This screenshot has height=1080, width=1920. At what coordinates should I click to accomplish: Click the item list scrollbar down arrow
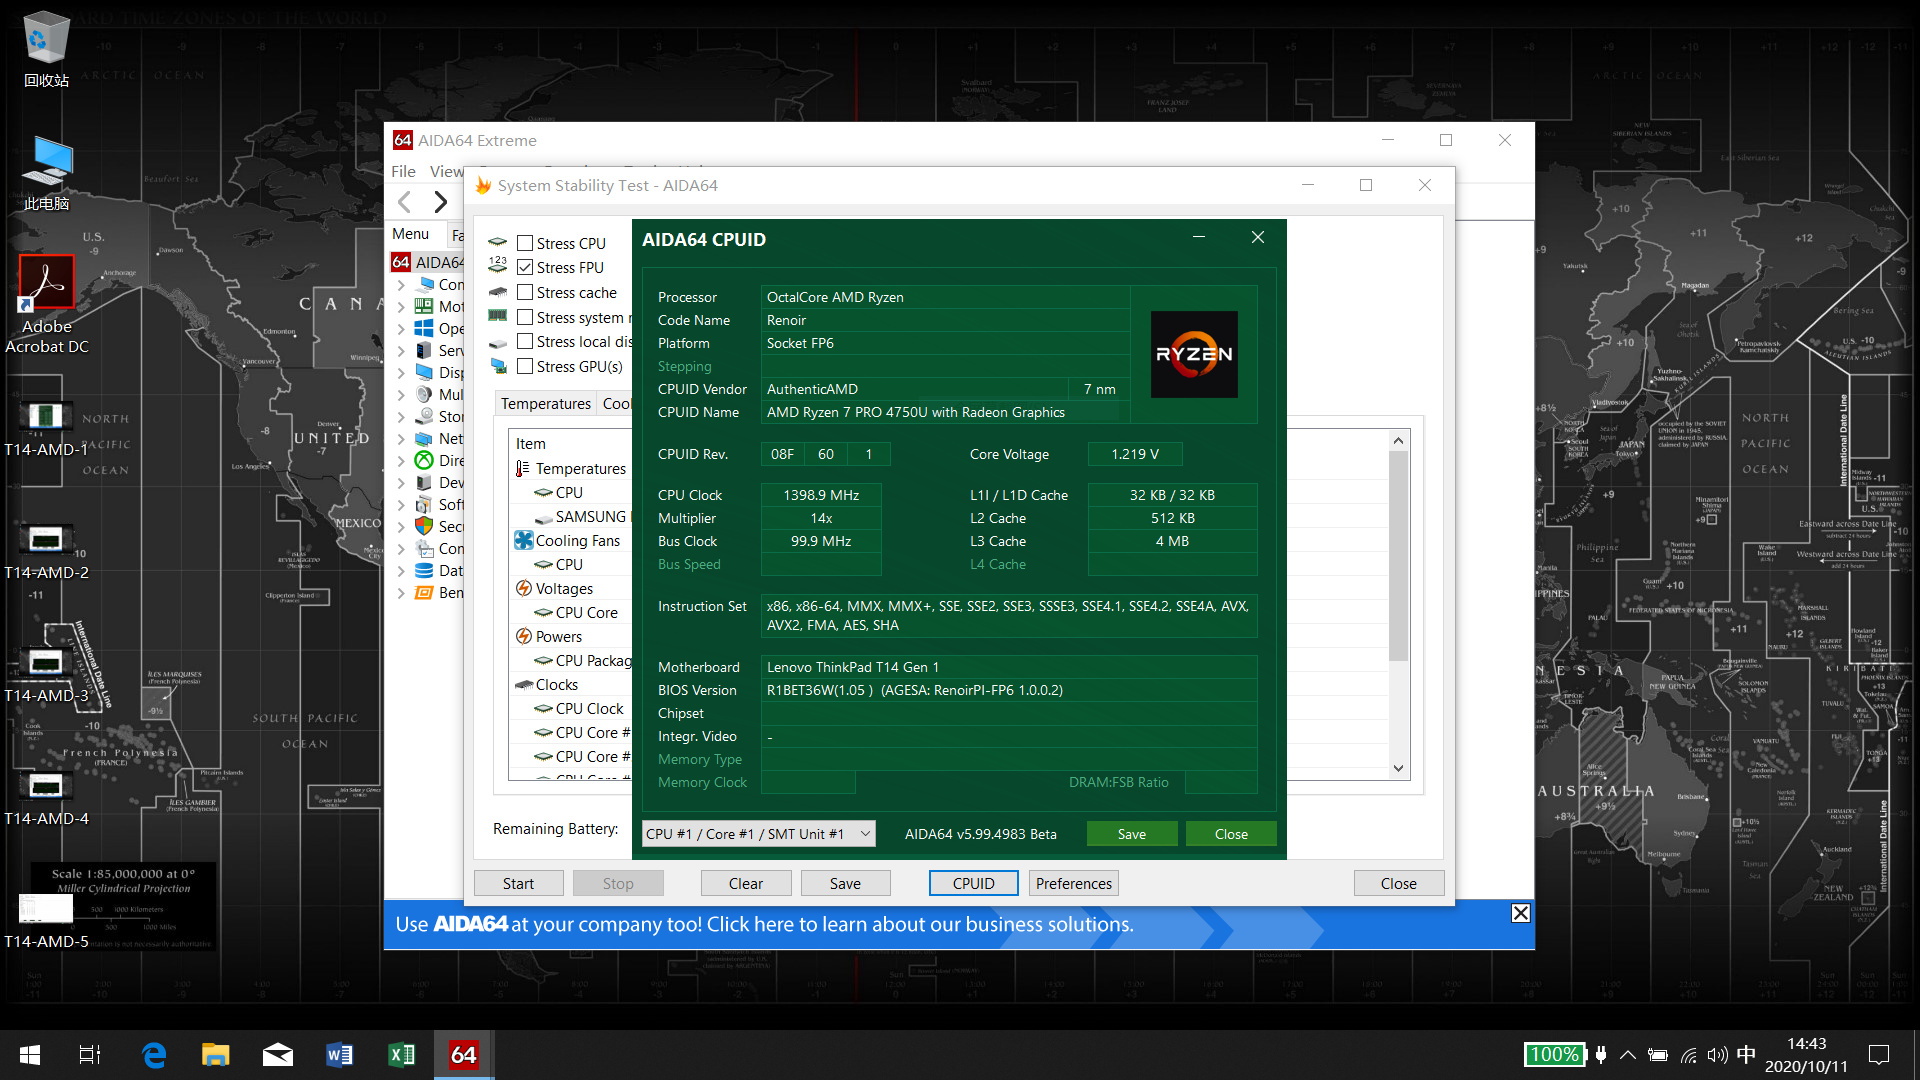point(1398,768)
